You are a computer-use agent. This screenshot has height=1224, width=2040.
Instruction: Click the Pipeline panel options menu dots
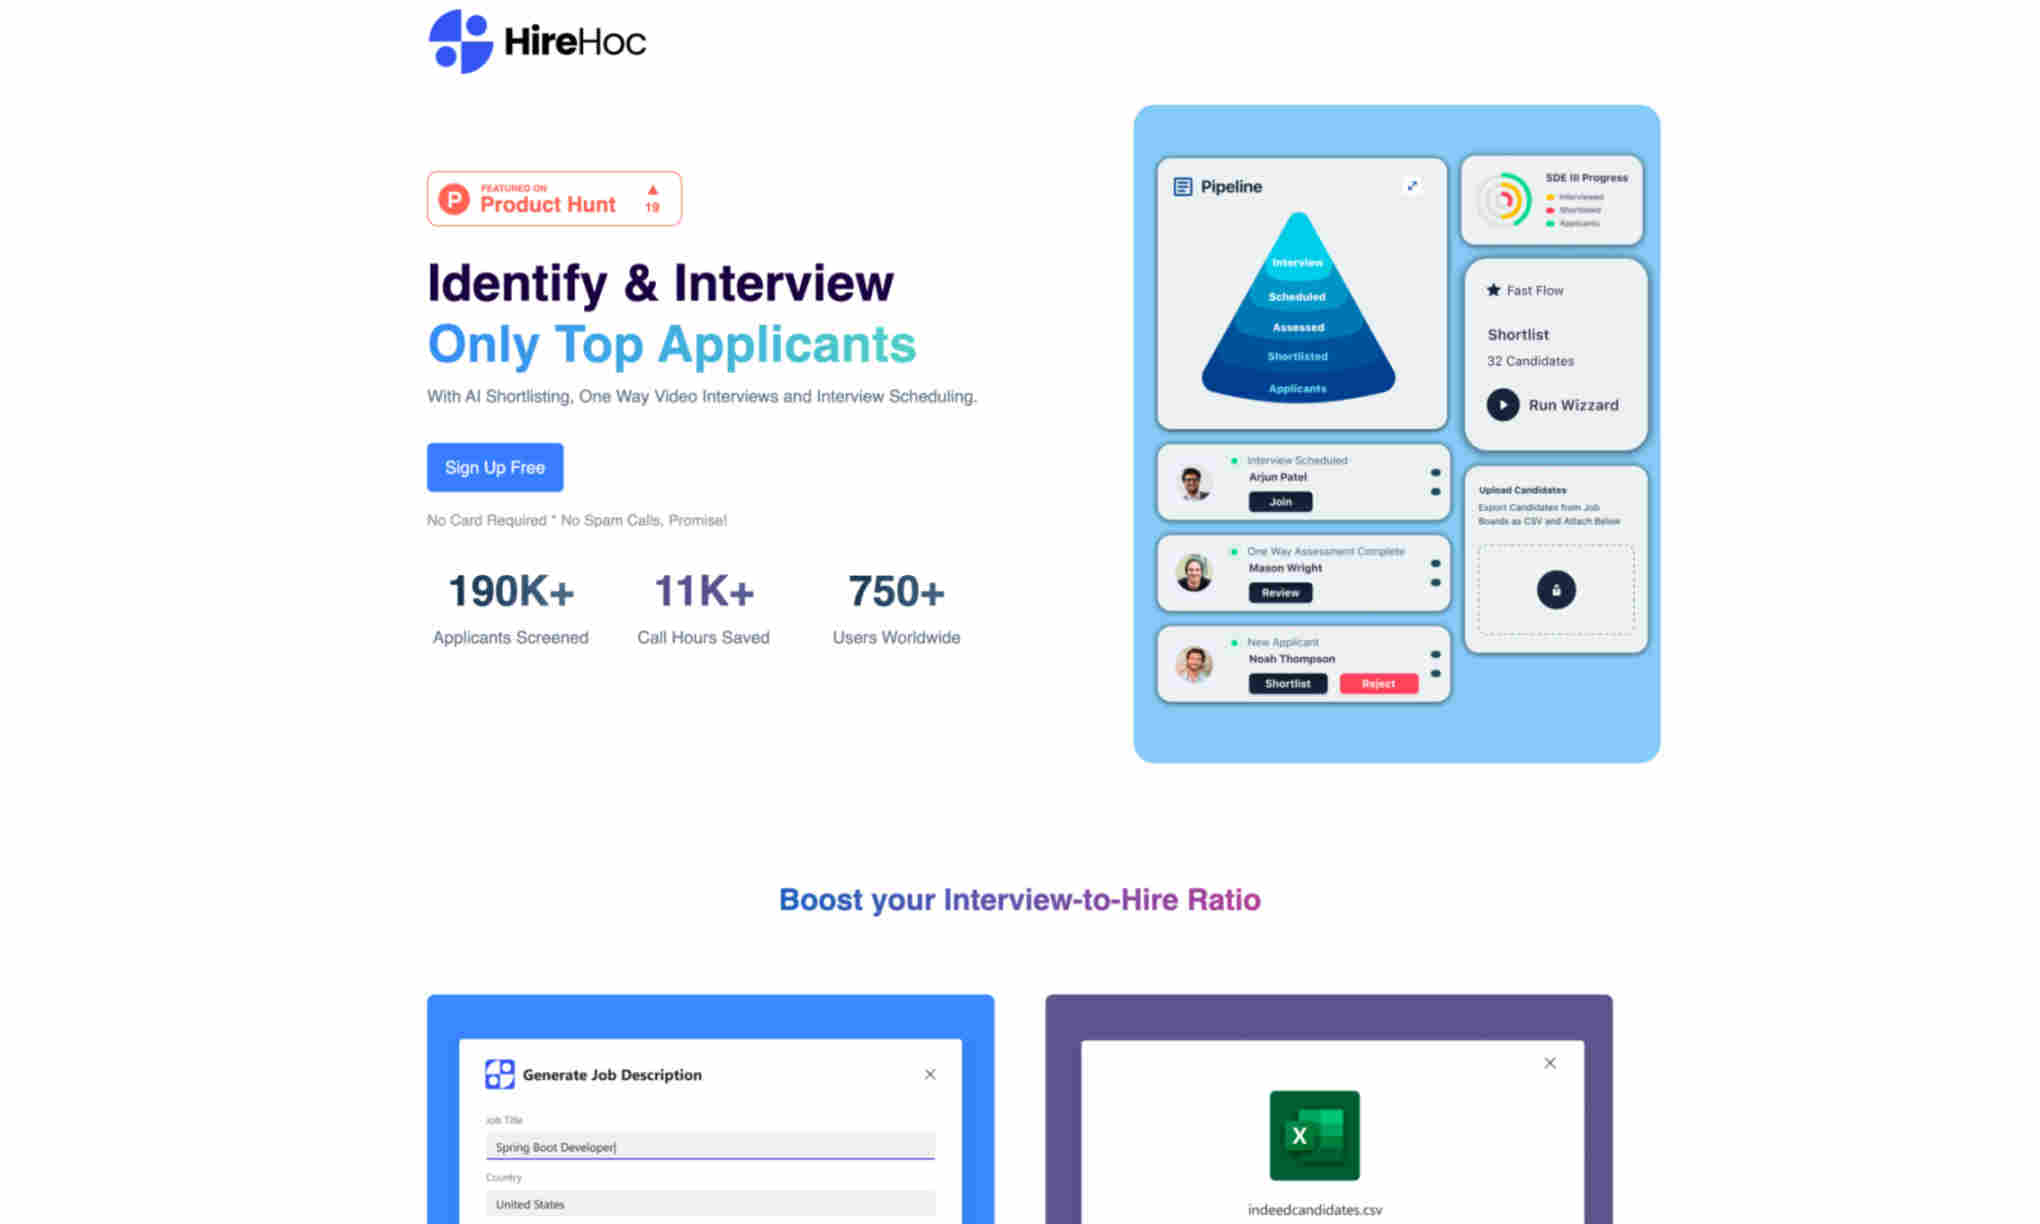pyautogui.click(x=1411, y=185)
